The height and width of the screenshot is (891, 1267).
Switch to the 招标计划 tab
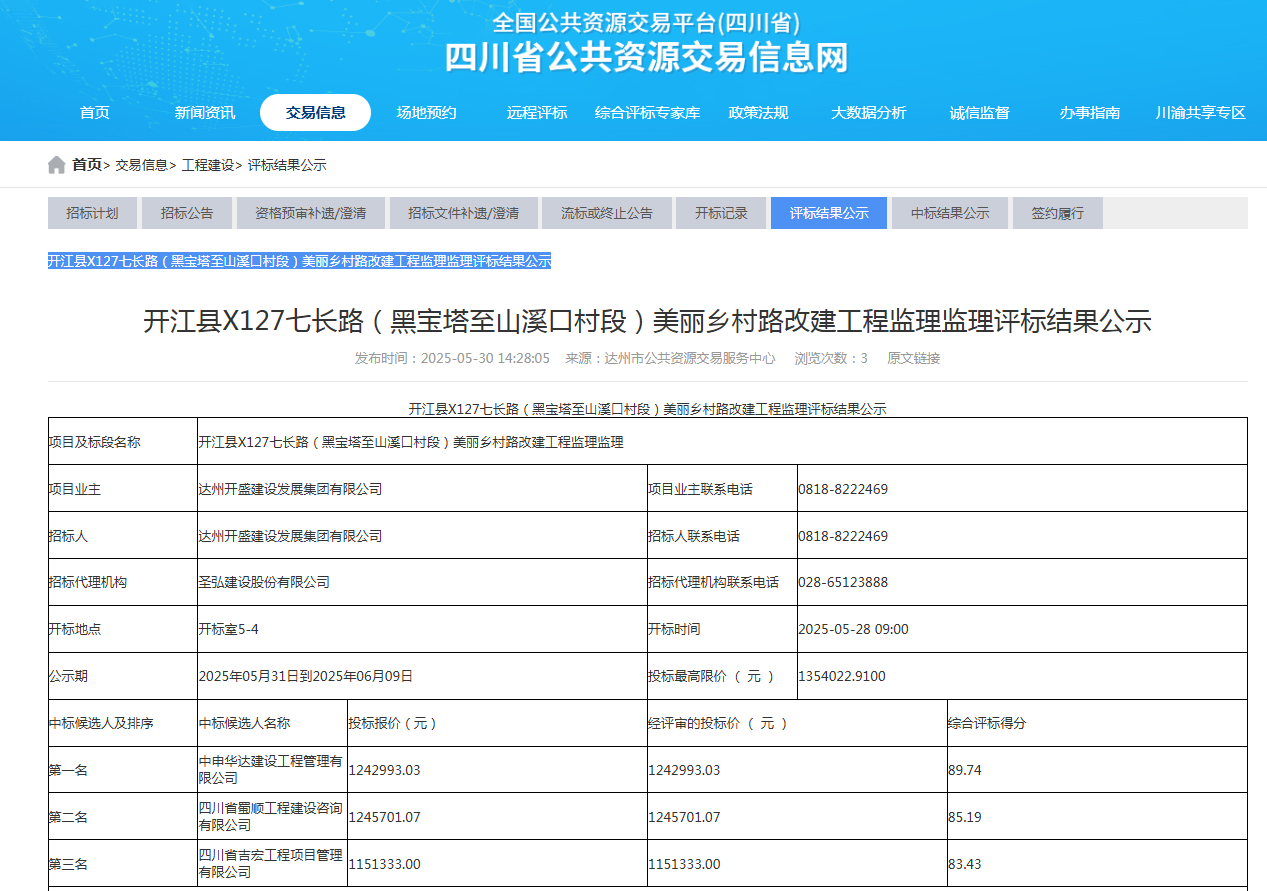[x=92, y=213]
